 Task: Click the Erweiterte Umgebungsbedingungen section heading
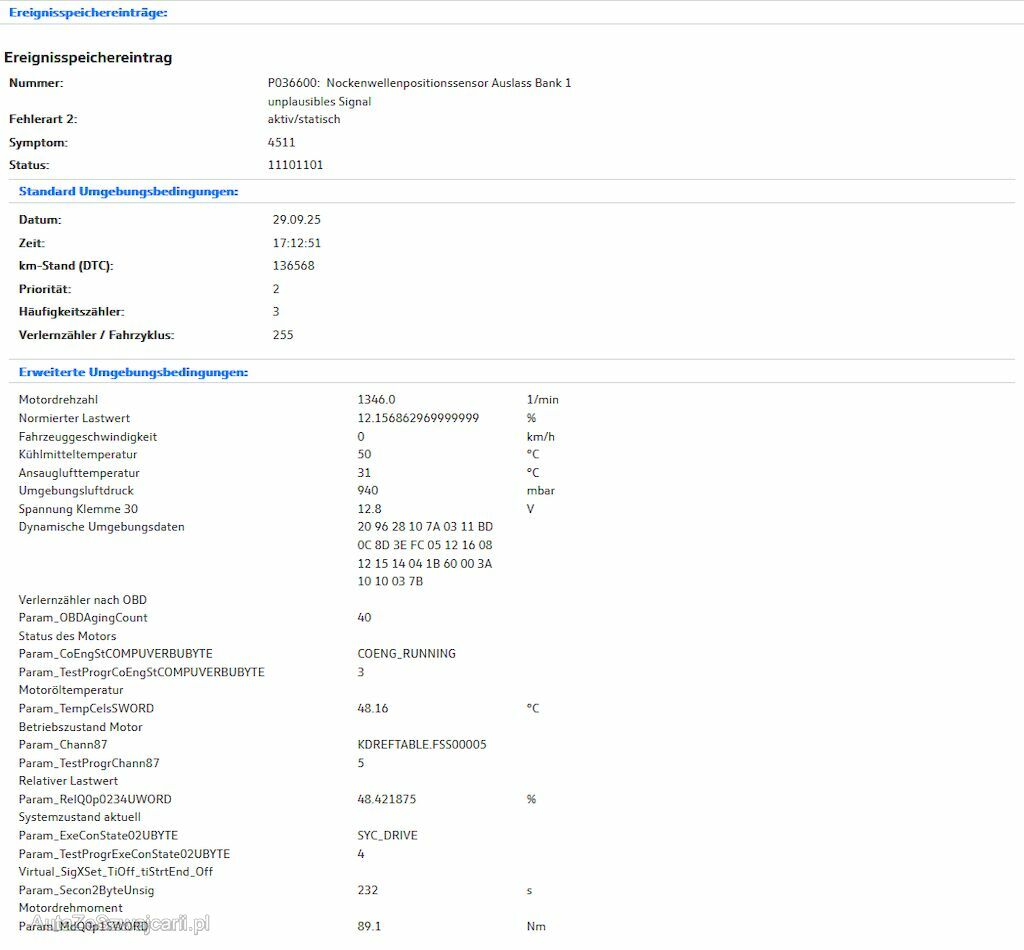pos(133,372)
